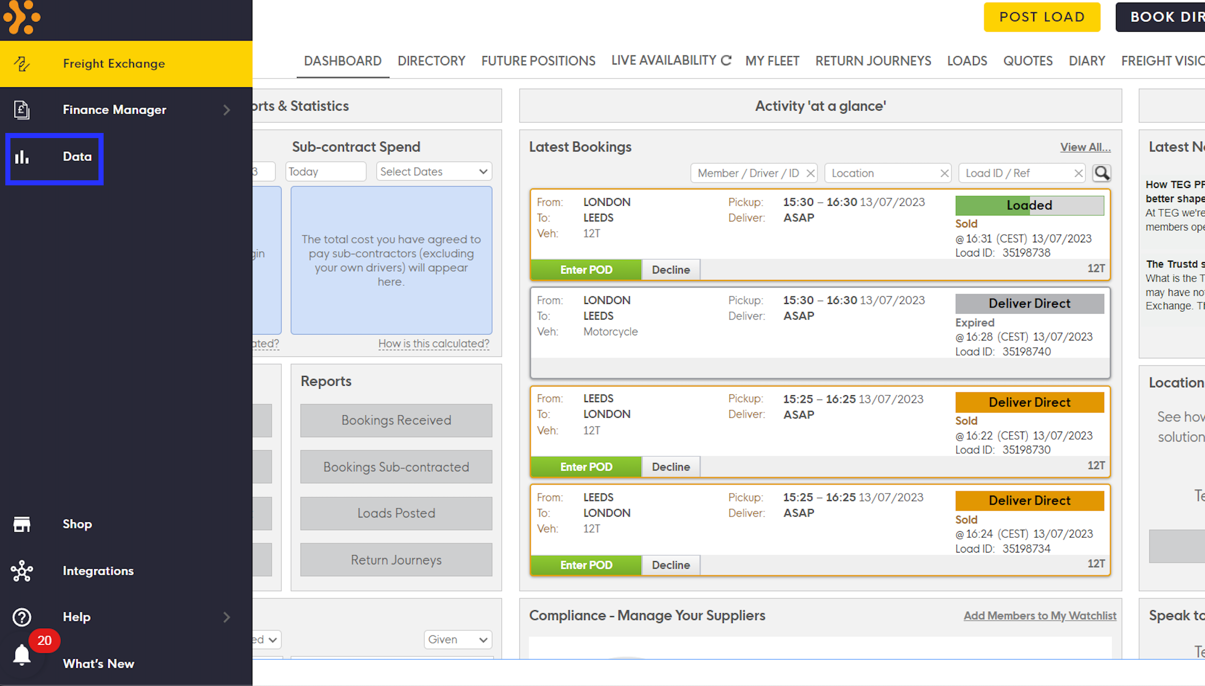
Task: Click the Sub-contract Spend heading
Action: click(x=356, y=147)
